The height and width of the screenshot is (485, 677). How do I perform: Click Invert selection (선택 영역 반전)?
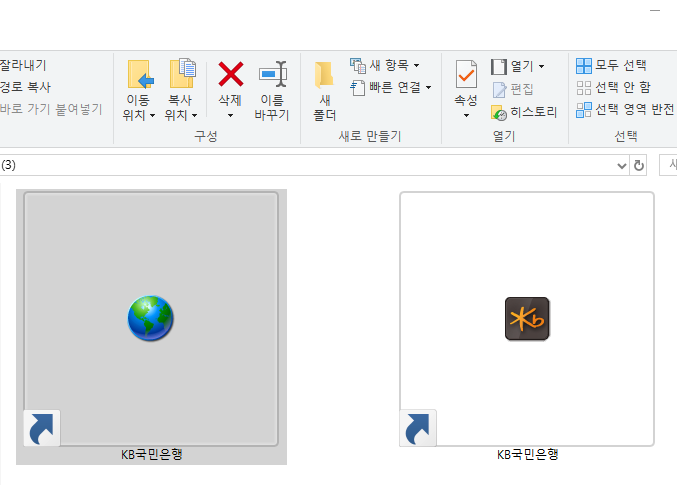click(625, 110)
